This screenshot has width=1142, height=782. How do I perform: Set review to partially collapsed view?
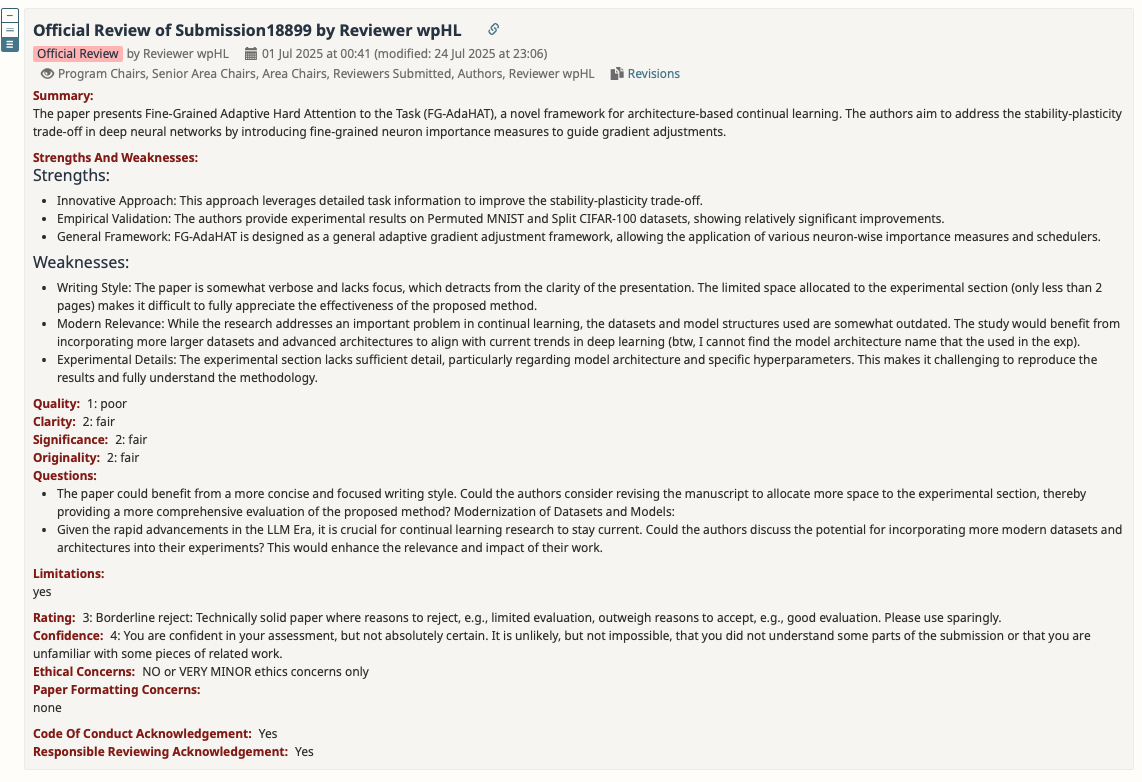point(10,31)
